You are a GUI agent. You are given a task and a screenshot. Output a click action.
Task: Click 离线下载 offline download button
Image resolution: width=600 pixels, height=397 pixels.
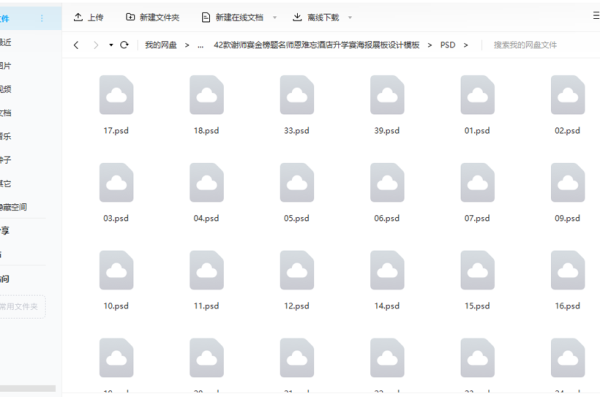[x=316, y=17]
